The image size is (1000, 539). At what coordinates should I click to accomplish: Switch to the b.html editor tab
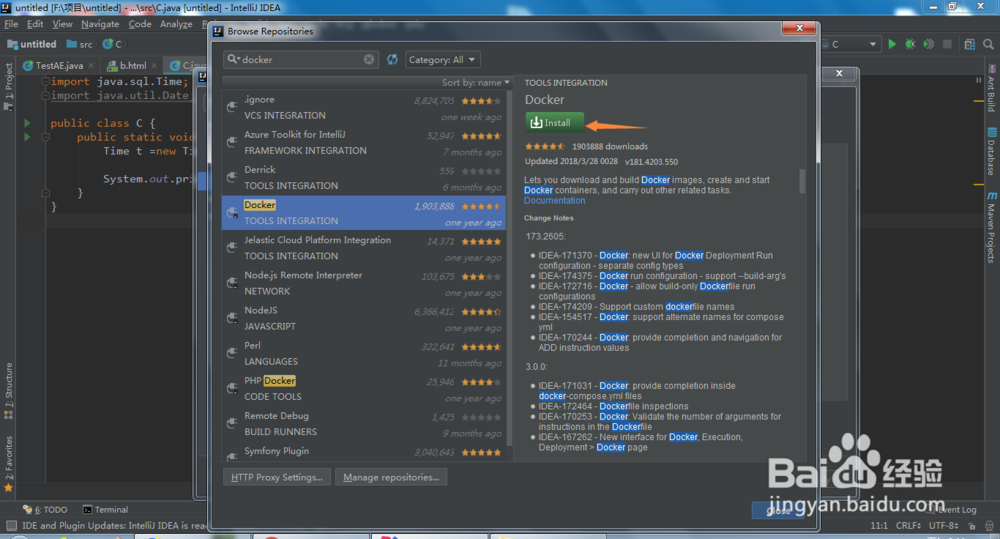[133, 65]
